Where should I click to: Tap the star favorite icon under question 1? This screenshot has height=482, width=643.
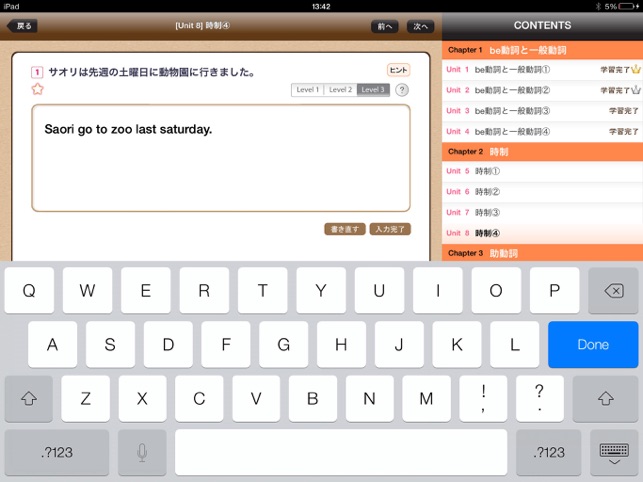coord(37,89)
